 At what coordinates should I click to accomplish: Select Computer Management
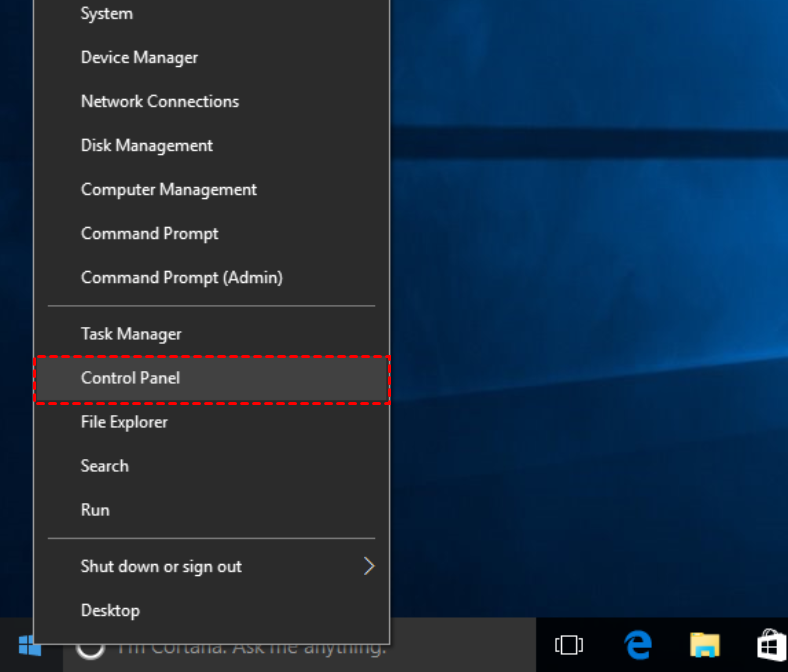coord(169,190)
